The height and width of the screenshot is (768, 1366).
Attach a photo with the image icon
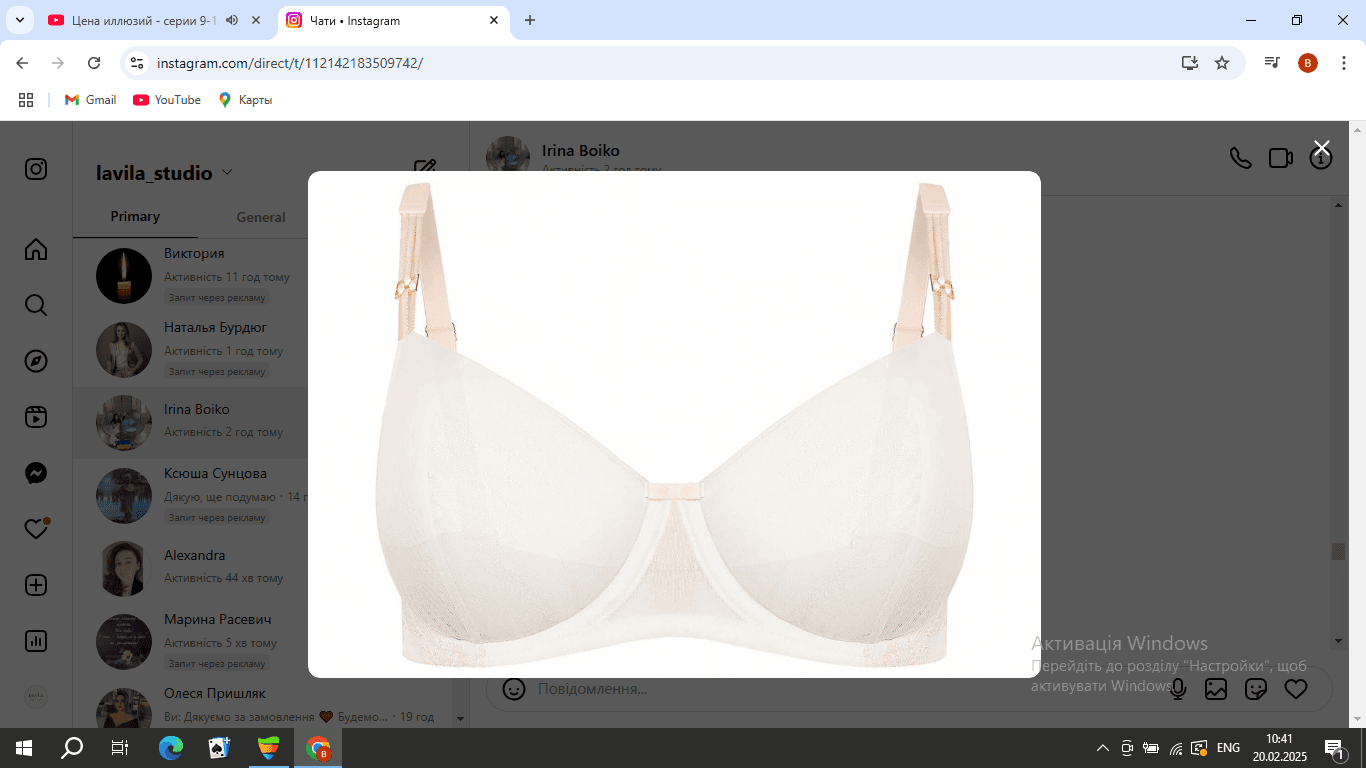1216,689
